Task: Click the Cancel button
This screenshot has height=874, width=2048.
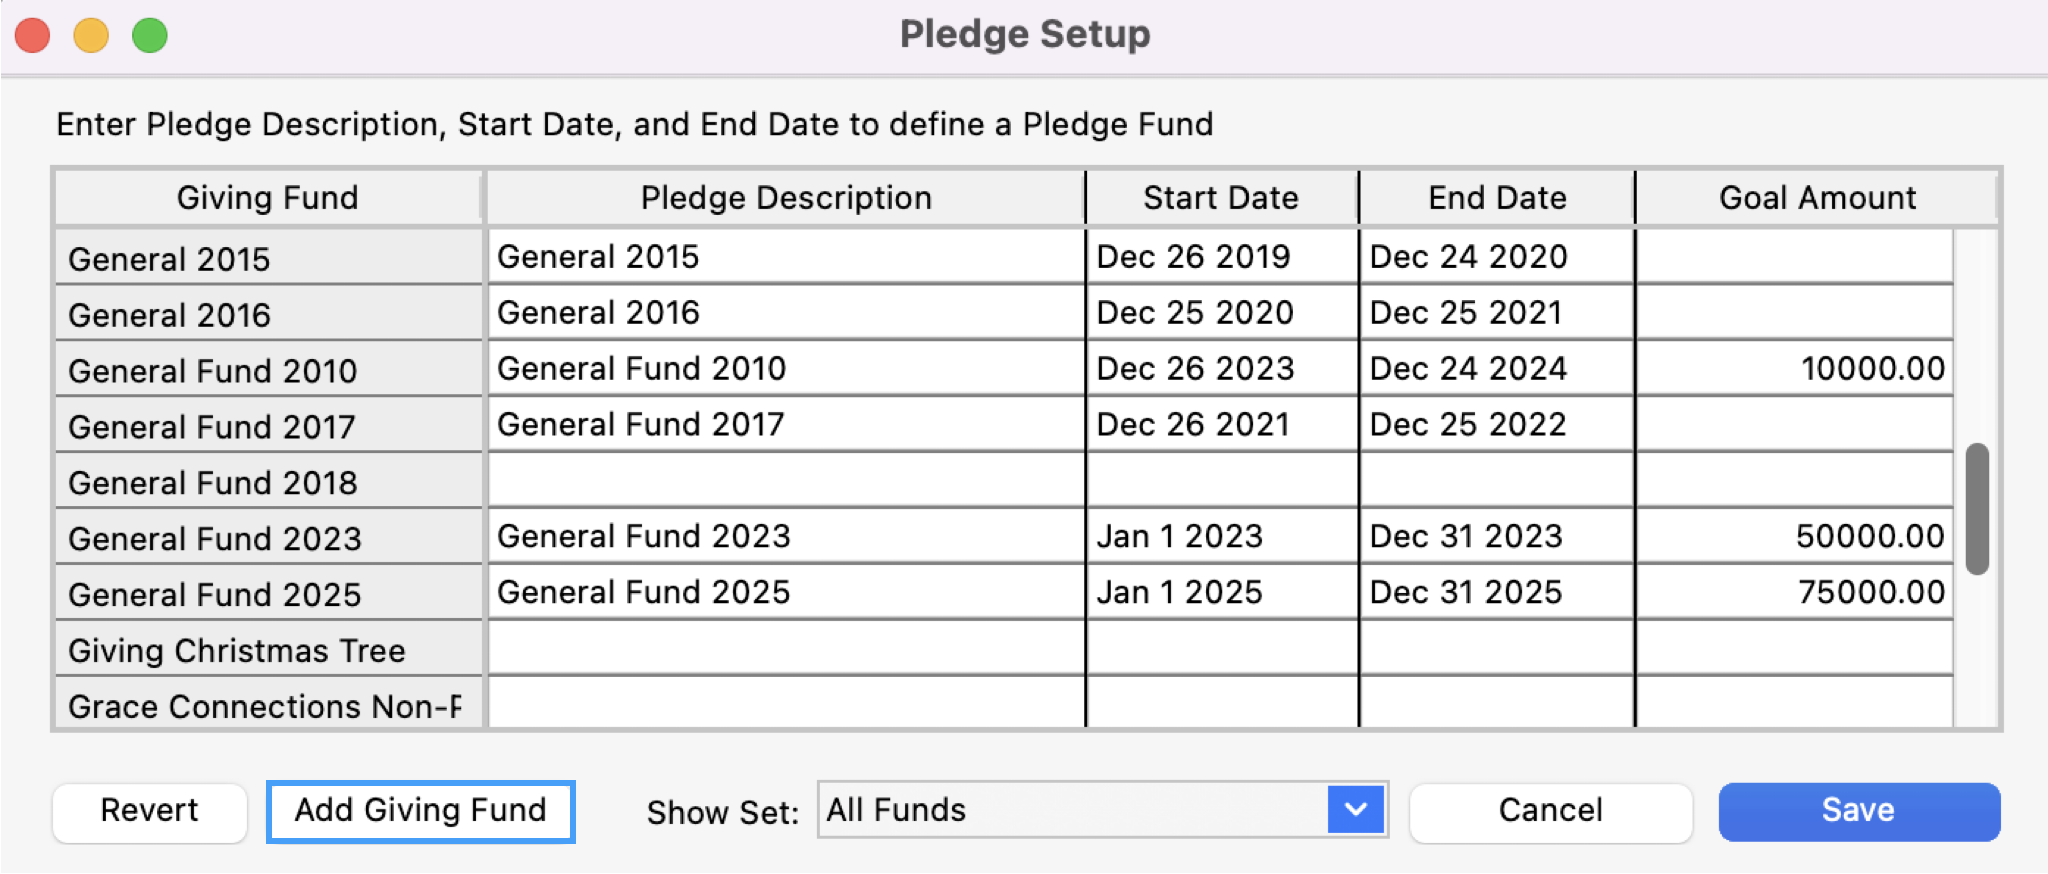Action: tap(1550, 811)
